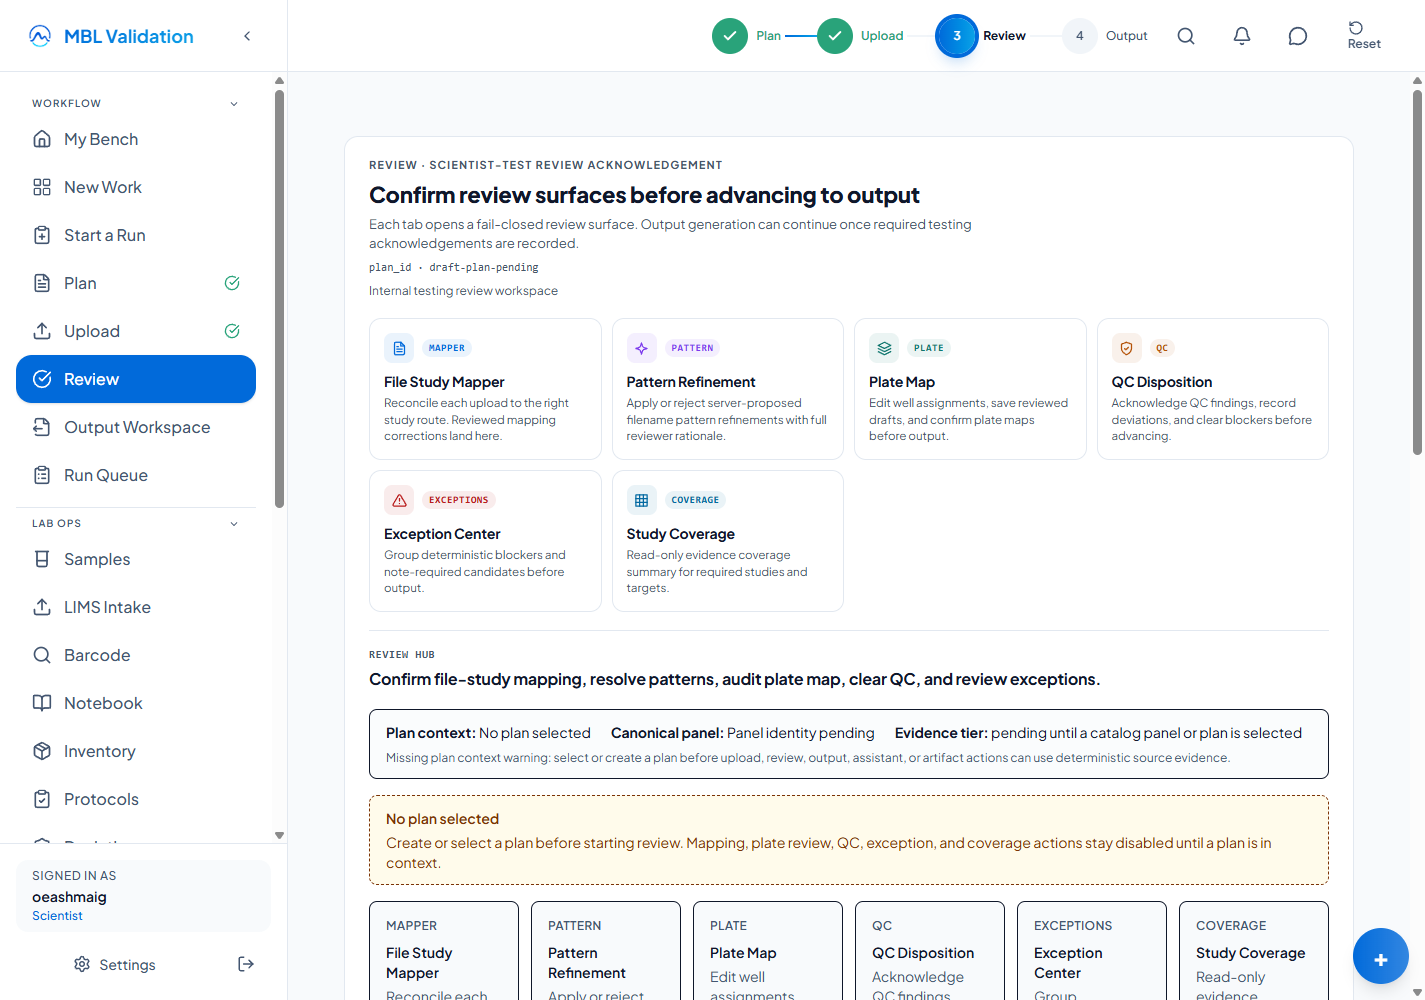The image size is (1425, 1000).
Task: Click the Settings link in sidebar footer
Action: pos(115,964)
